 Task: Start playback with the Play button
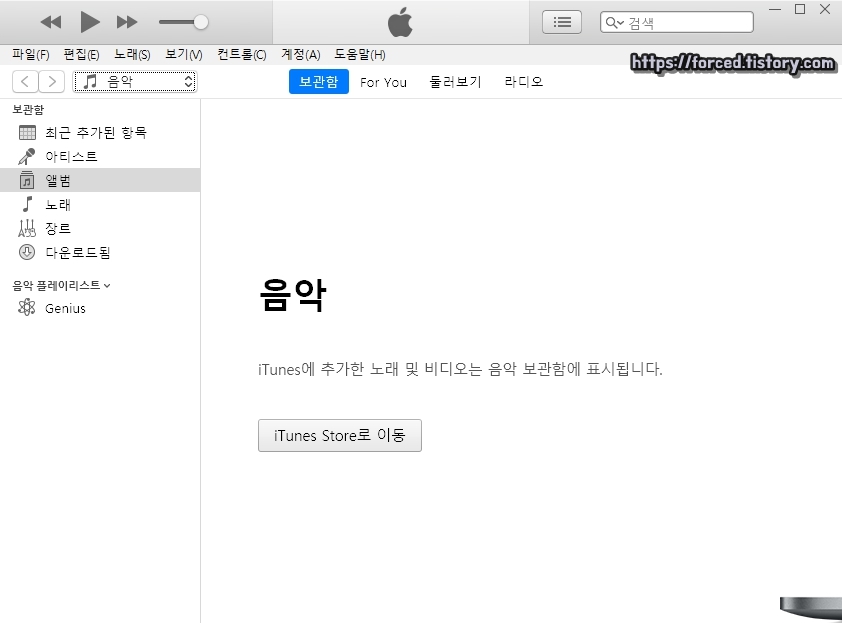pos(90,22)
